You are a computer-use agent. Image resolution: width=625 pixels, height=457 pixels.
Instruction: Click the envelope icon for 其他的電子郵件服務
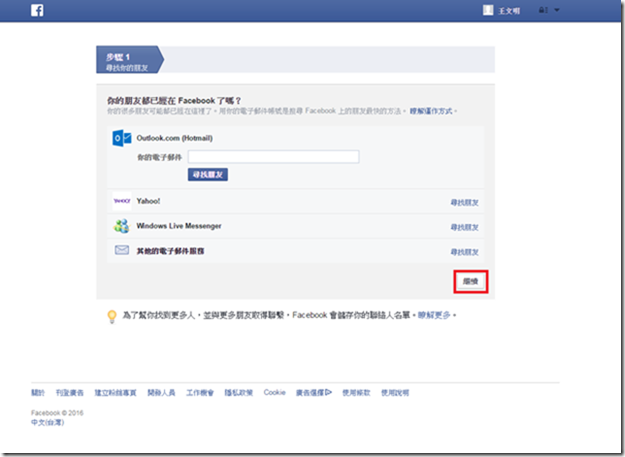point(122,250)
